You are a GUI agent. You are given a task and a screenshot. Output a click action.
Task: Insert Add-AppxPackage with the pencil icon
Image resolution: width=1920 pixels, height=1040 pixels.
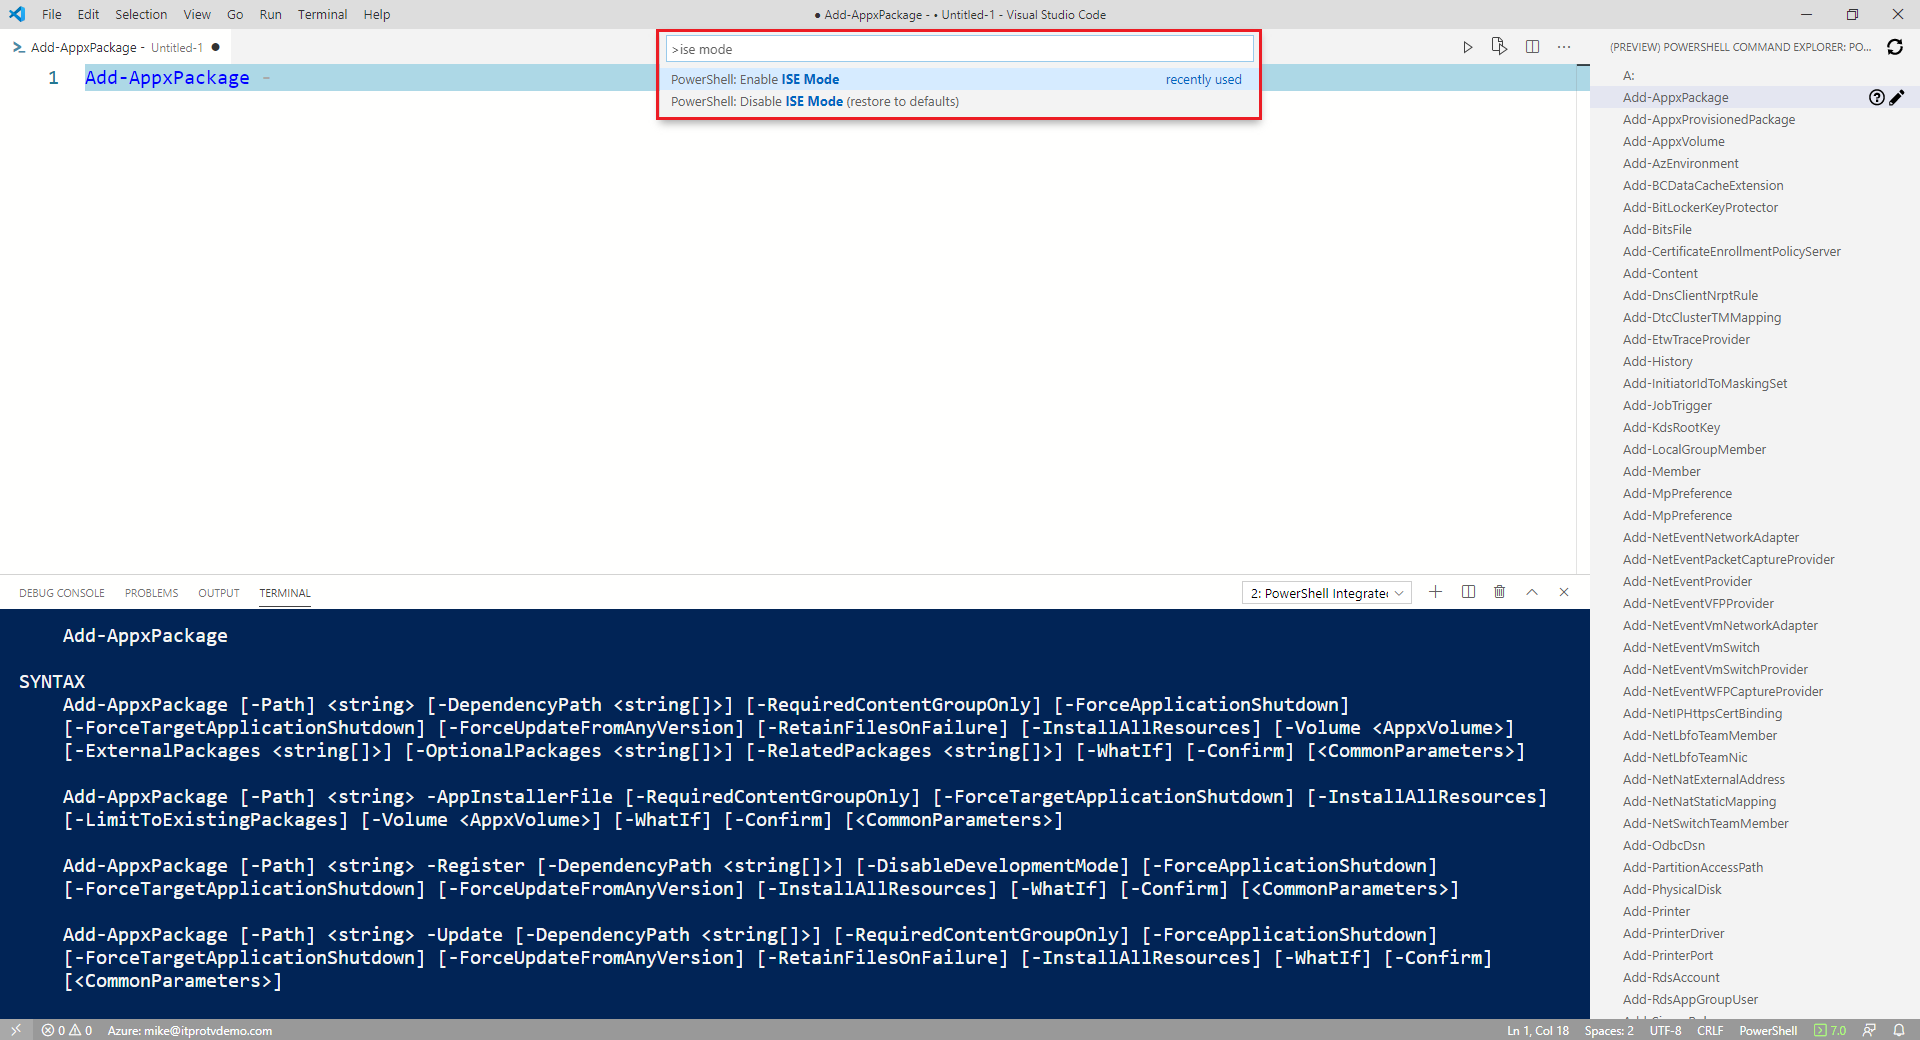(1897, 97)
